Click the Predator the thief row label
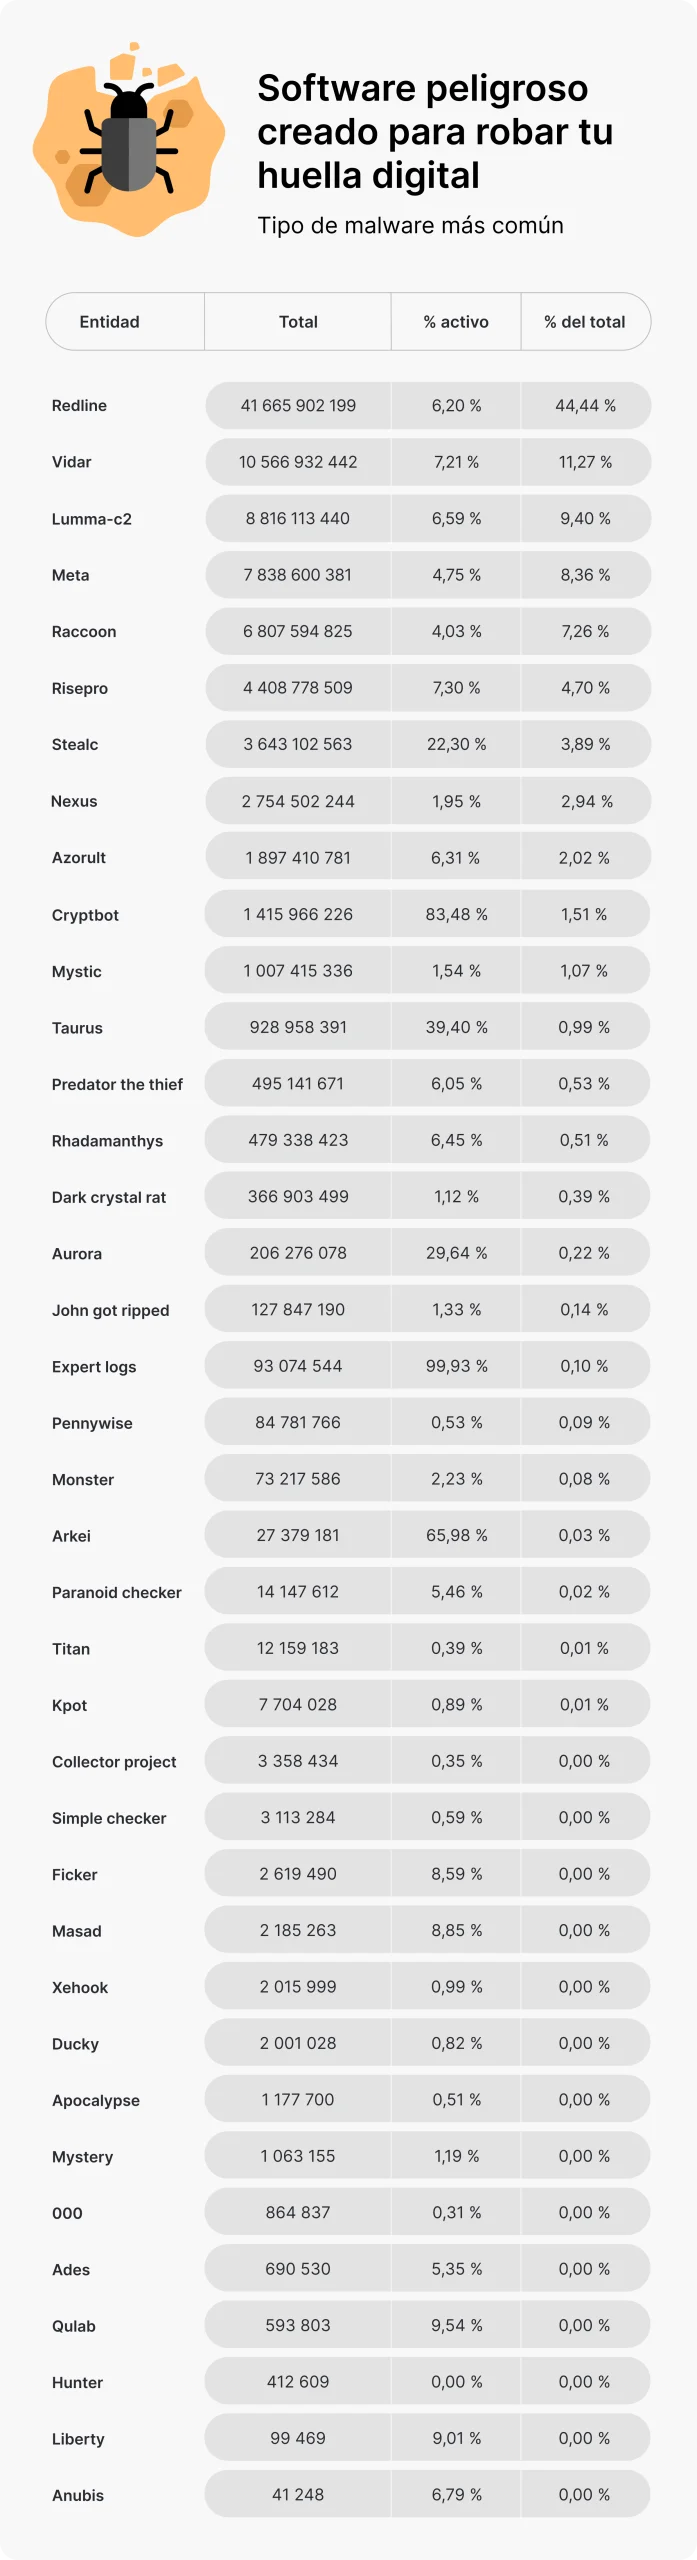The height and width of the screenshot is (2560, 697). click(x=117, y=1085)
